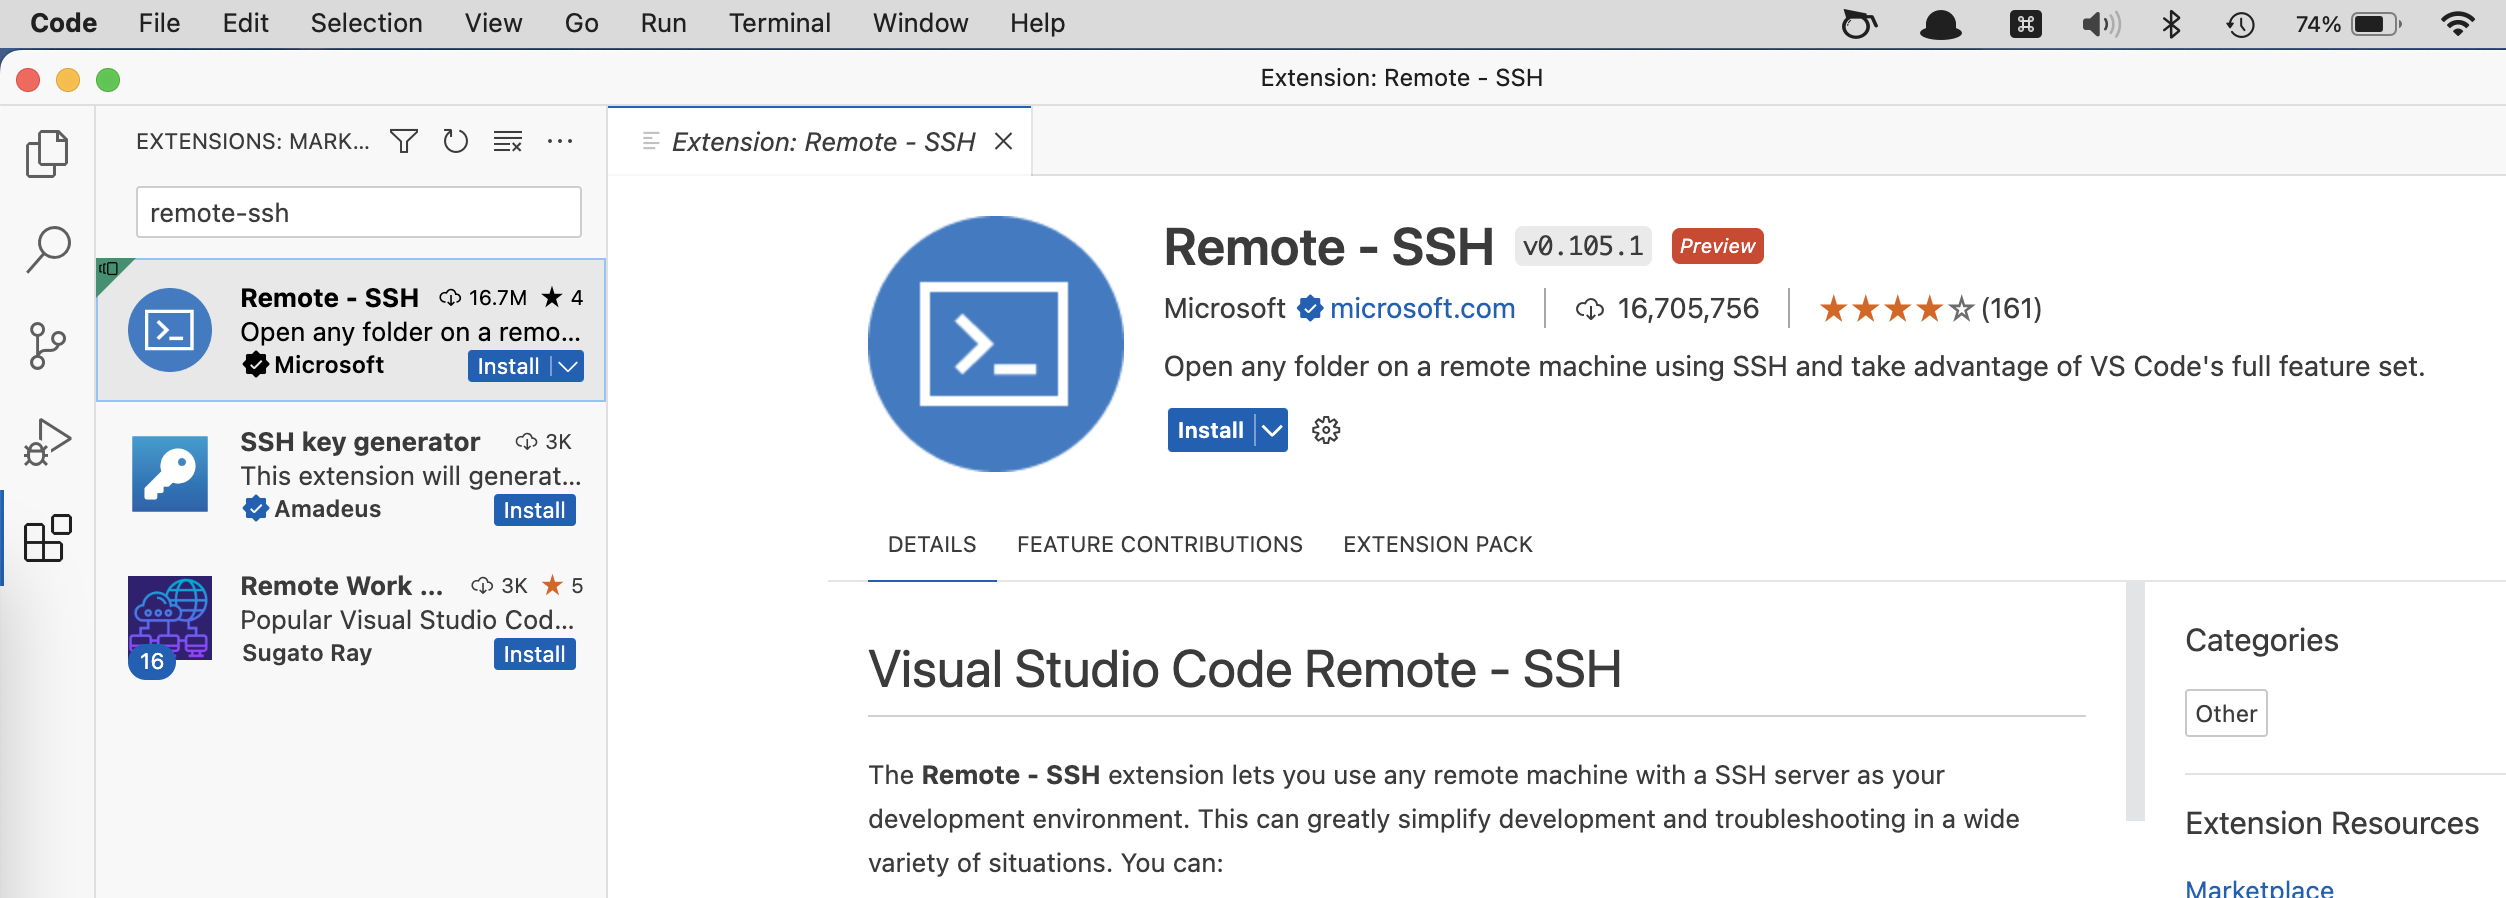Switch to the Extension Pack tab
This screenshot has height=898, width=2506.
click(1438, 544)
